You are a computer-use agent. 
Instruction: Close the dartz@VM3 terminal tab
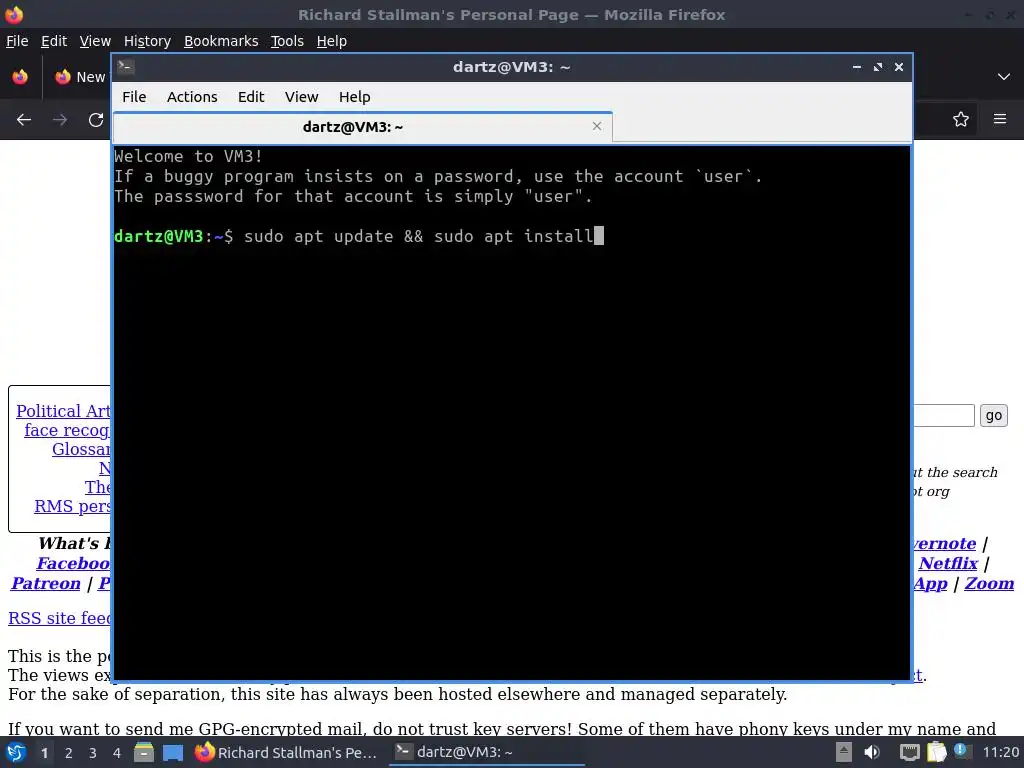[x=596, y=126]
